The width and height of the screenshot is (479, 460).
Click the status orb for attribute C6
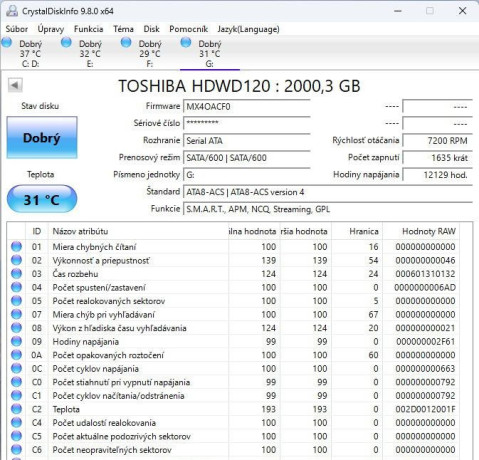pos(16,450)
